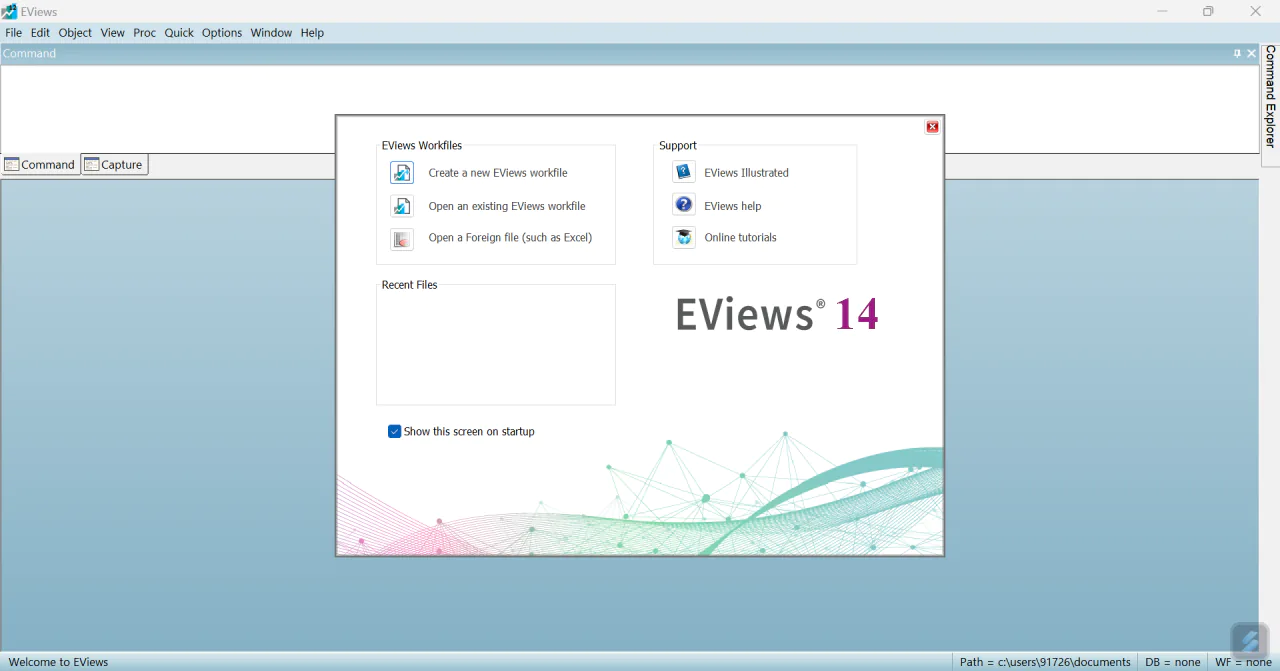Minimize the EViews window

click(x=1162, y=11)
